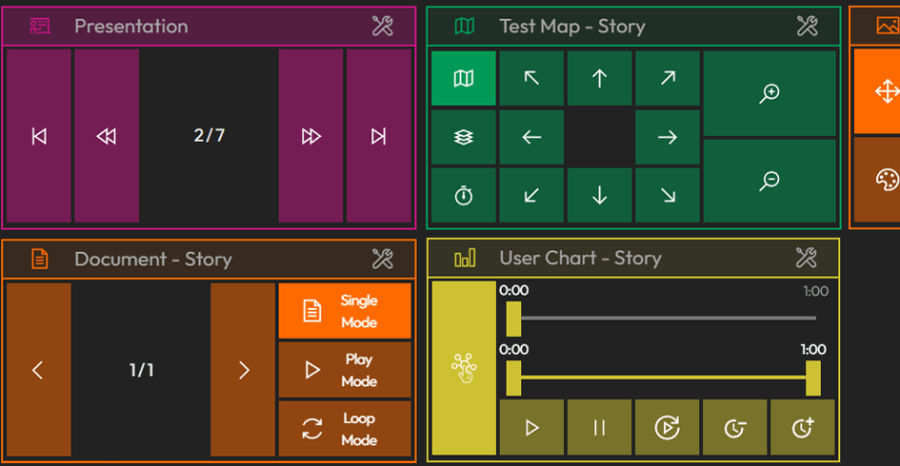This screenshot has height=466, width=900.
Task: Click the map stopwatch timer button
Action: [x=464, y=195]
